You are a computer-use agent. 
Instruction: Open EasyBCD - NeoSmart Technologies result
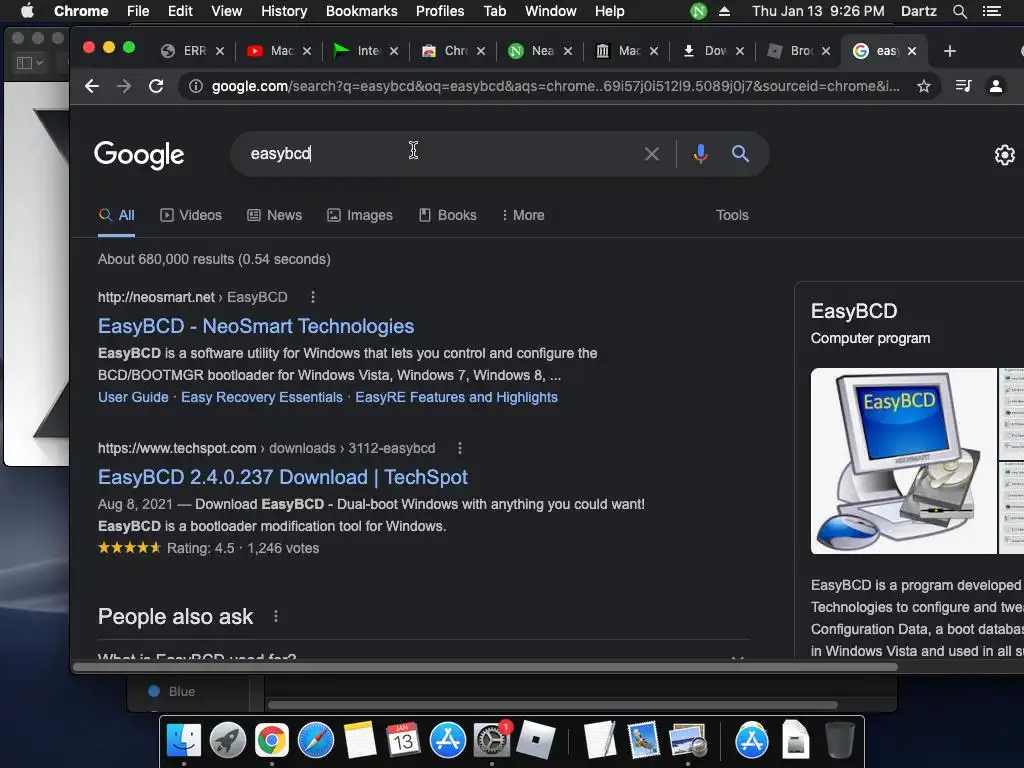256,326
